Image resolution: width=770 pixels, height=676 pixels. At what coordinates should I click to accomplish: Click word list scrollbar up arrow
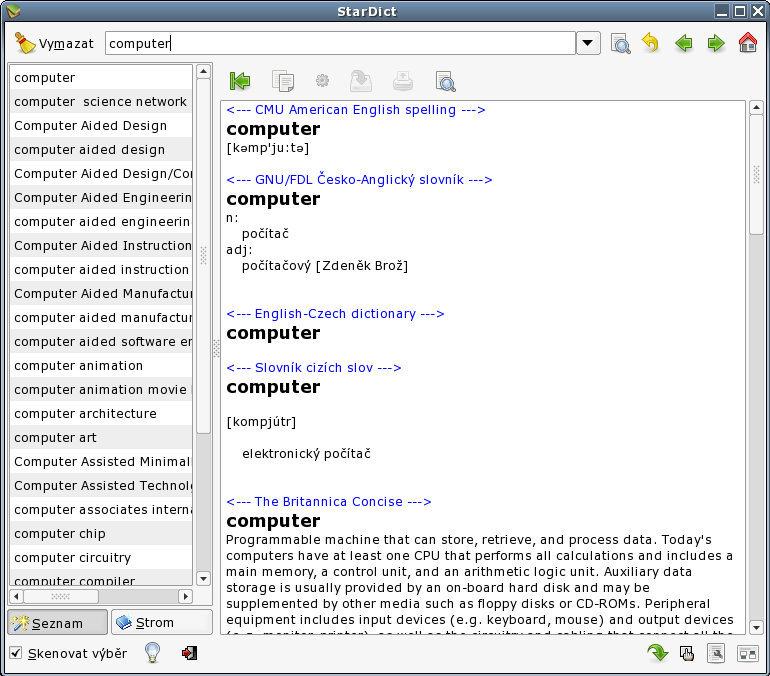tap(203, 72)
